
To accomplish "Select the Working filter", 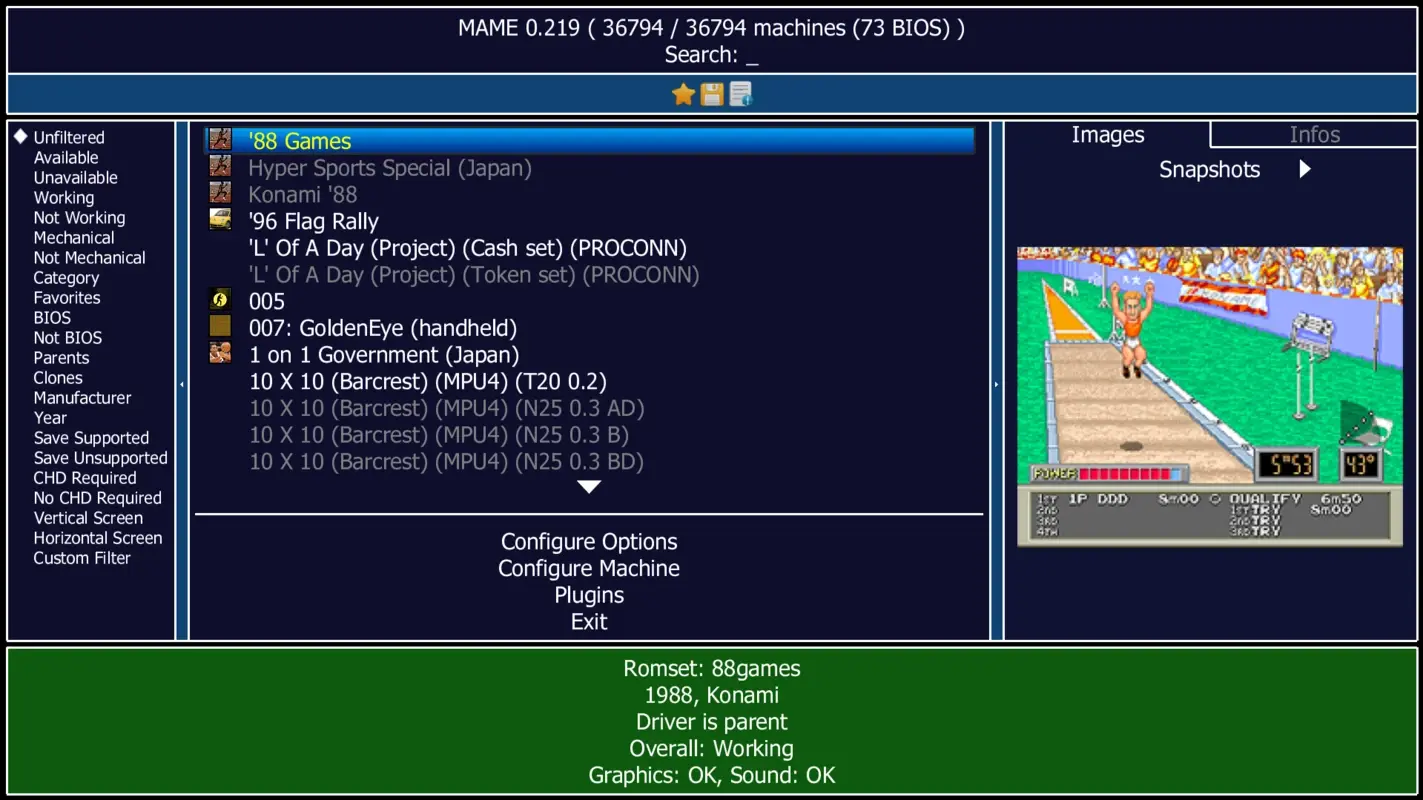I will tap(63, 197).
